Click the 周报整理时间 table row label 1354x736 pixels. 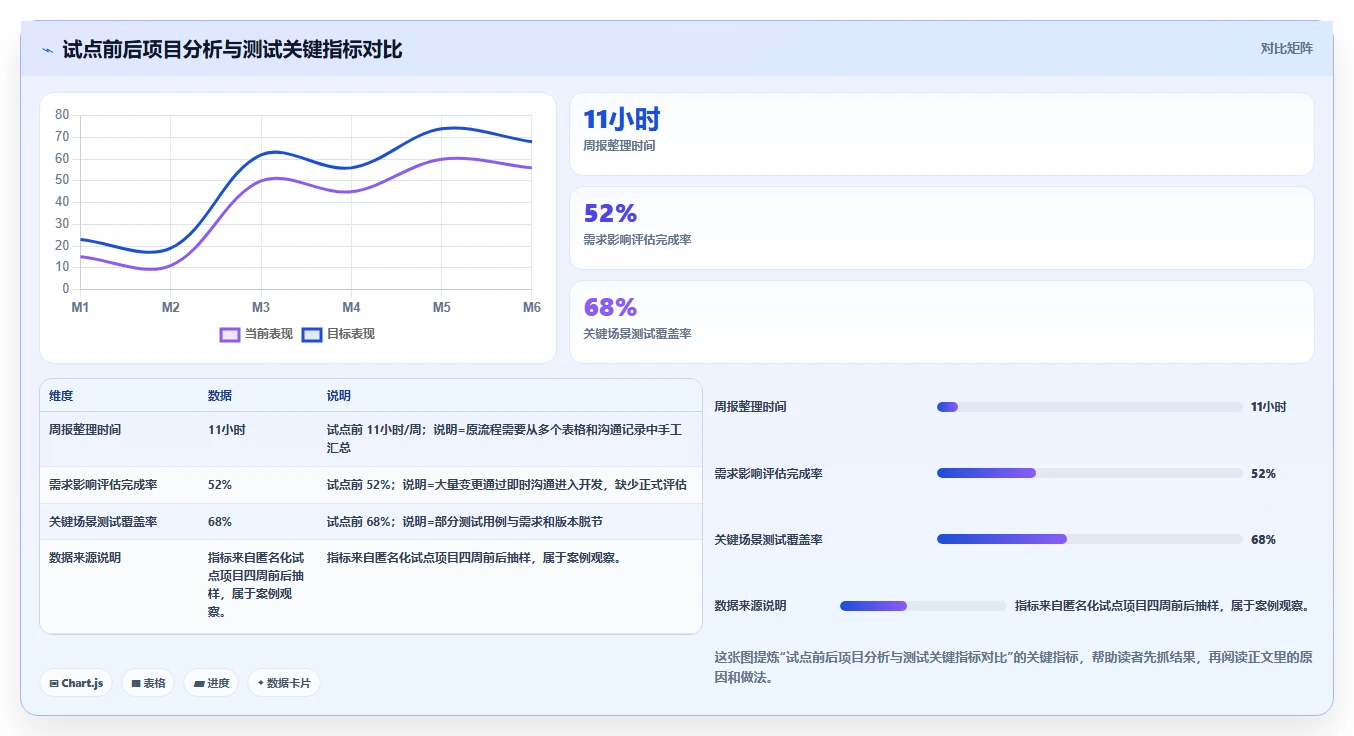(x=85, y=430)
